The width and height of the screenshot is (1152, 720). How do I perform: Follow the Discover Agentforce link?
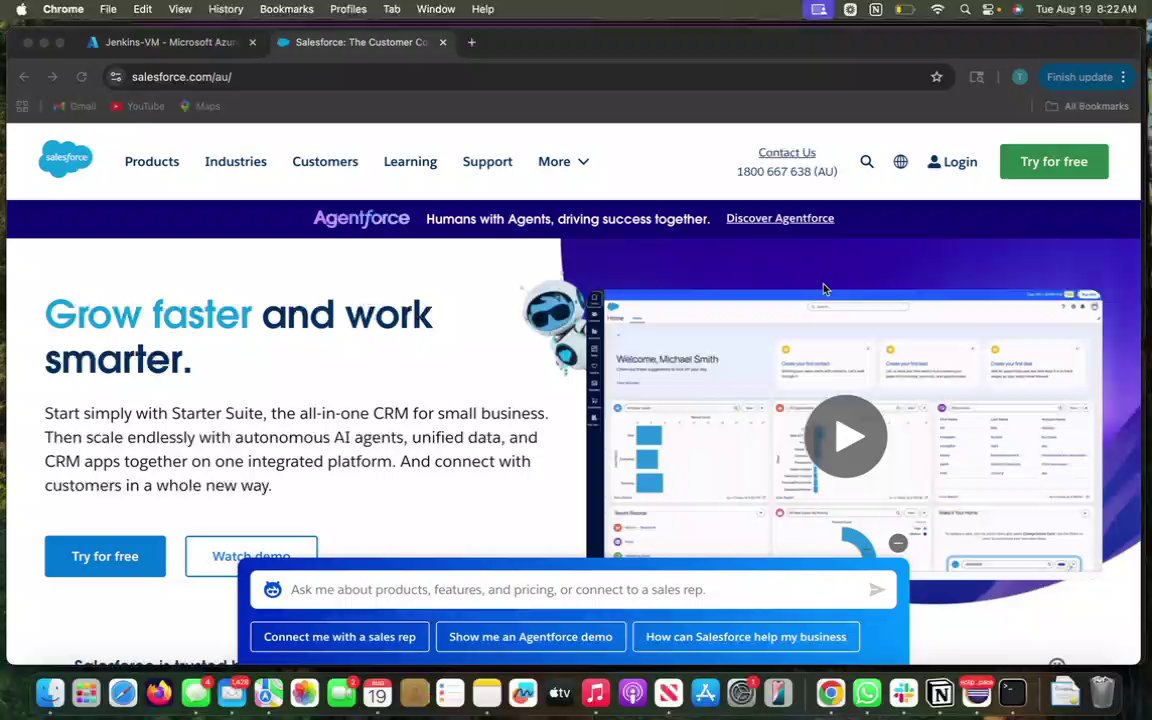pos(780,218)
